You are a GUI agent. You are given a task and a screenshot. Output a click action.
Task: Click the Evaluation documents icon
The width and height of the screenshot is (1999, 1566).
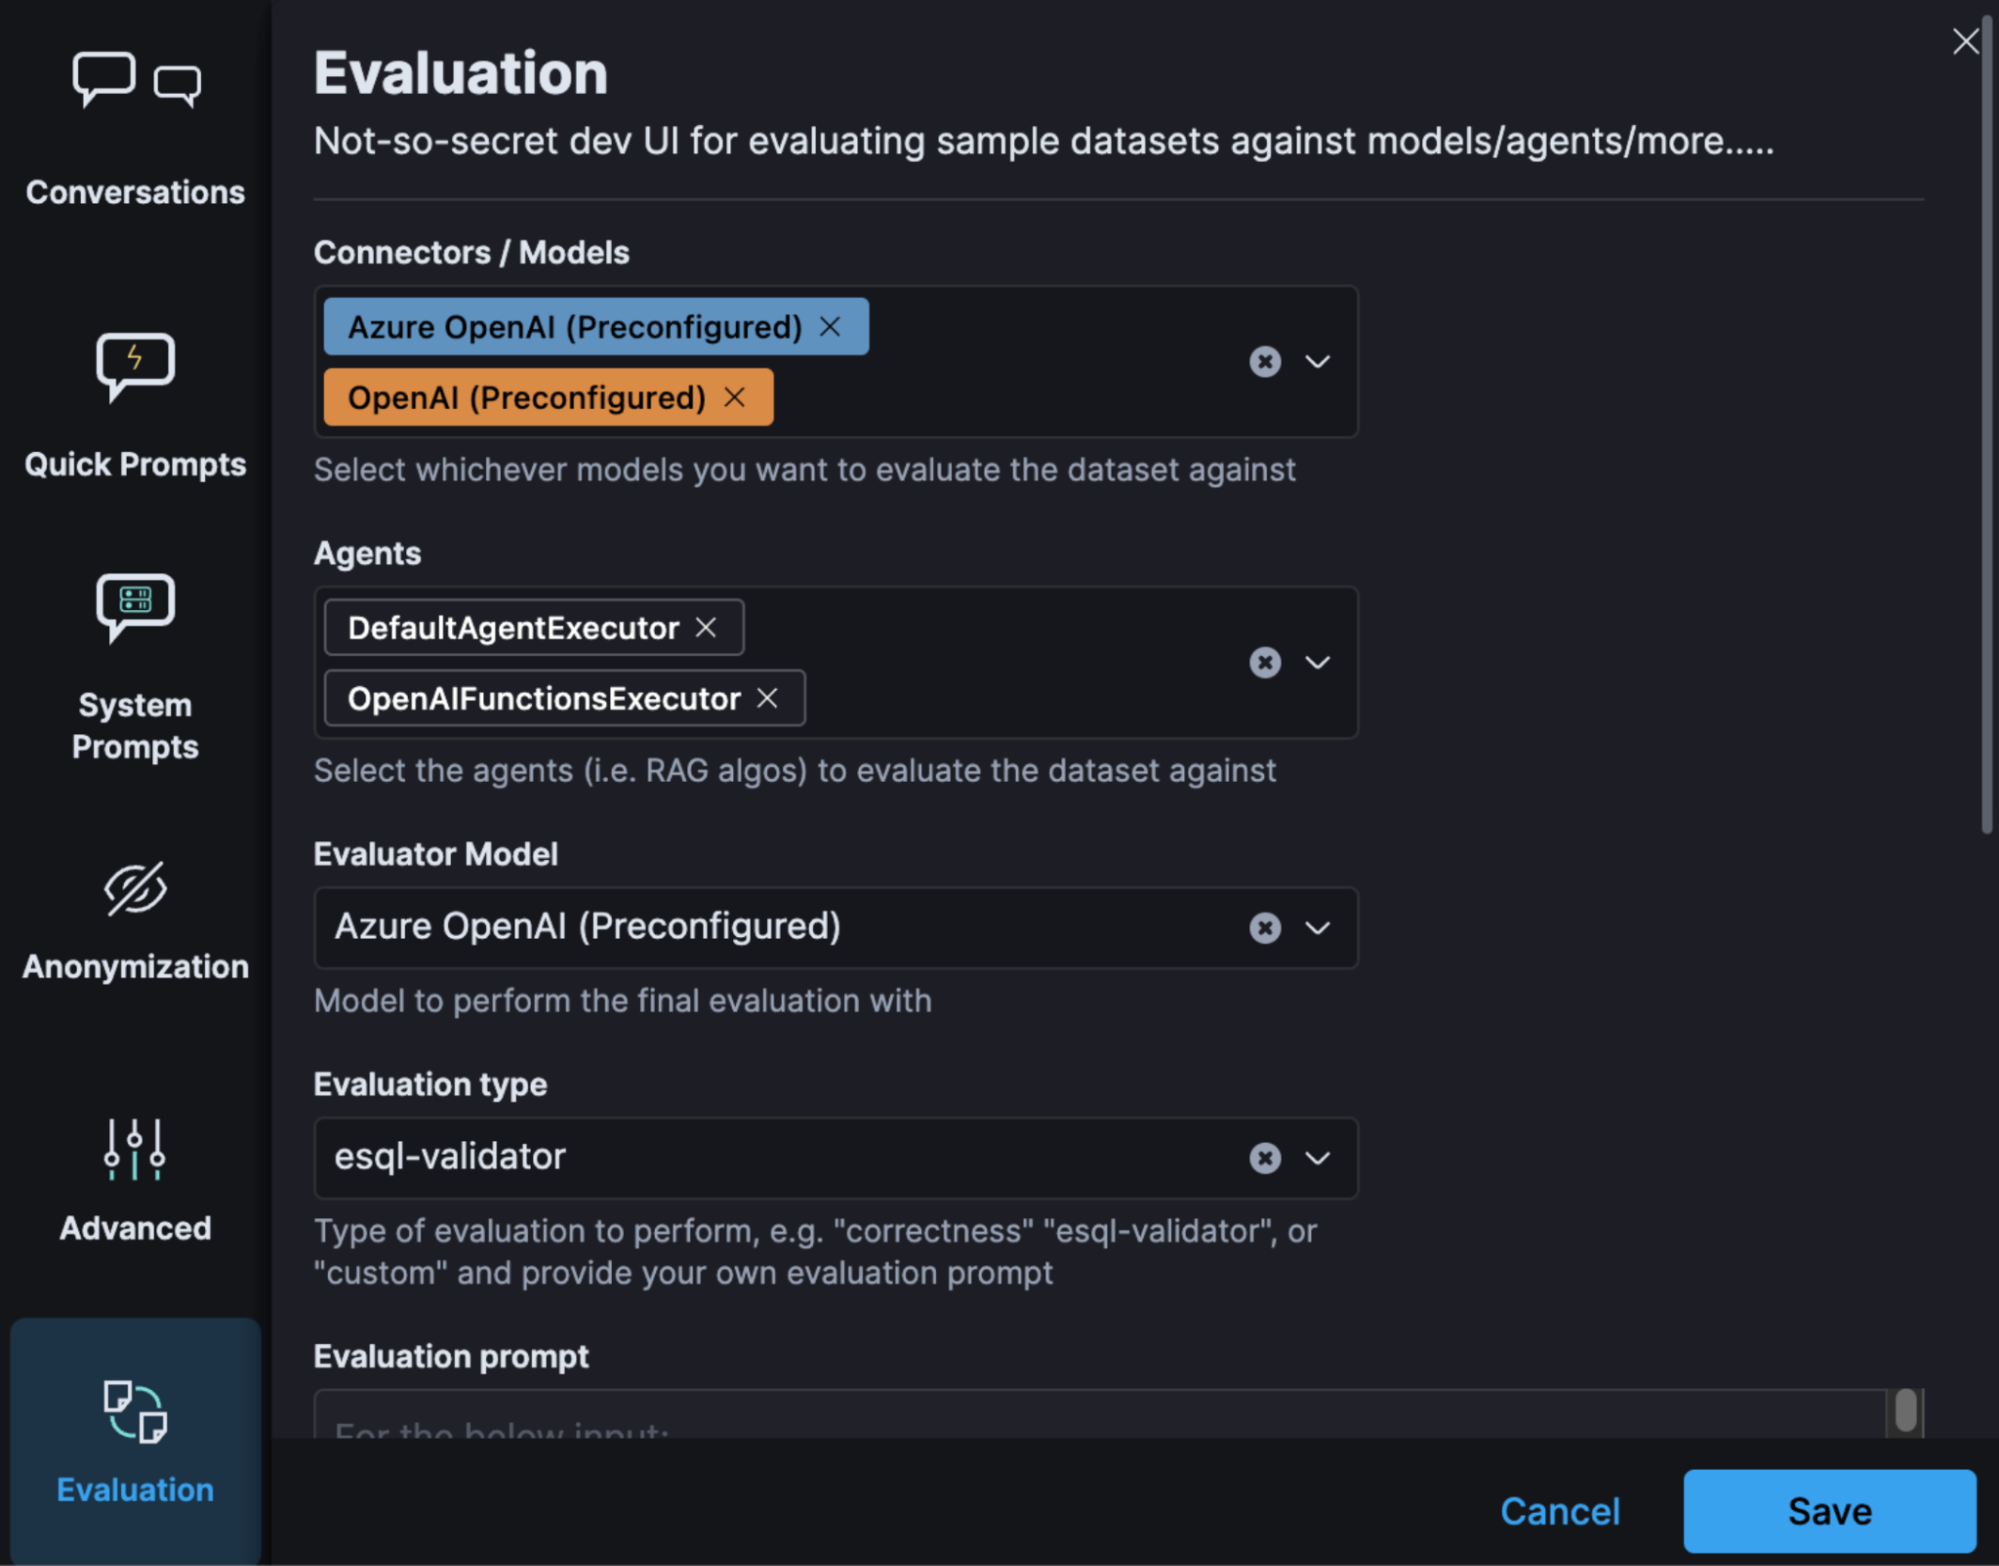tap(135, 1411)
